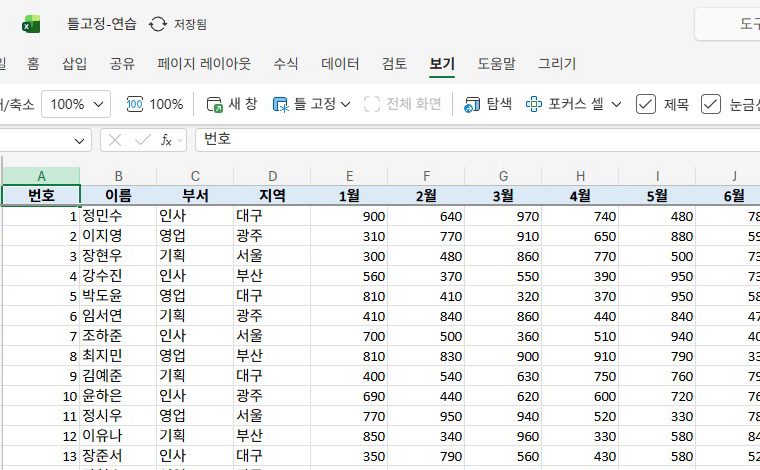Expand the fx function dropdown chevron
Viewport: 760px width, 470px height.
(x=180, y=141)
